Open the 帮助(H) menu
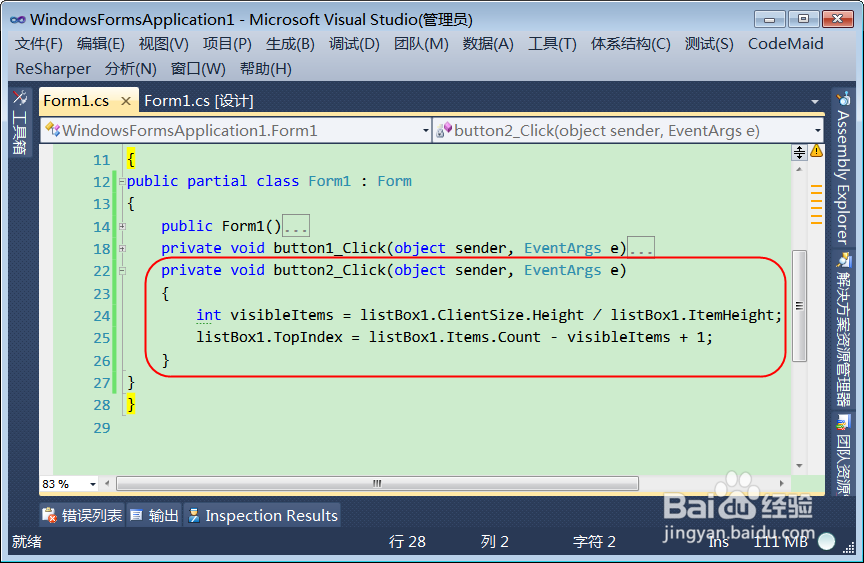The height and width of the screenshot is (563, 864). (266, 69)
